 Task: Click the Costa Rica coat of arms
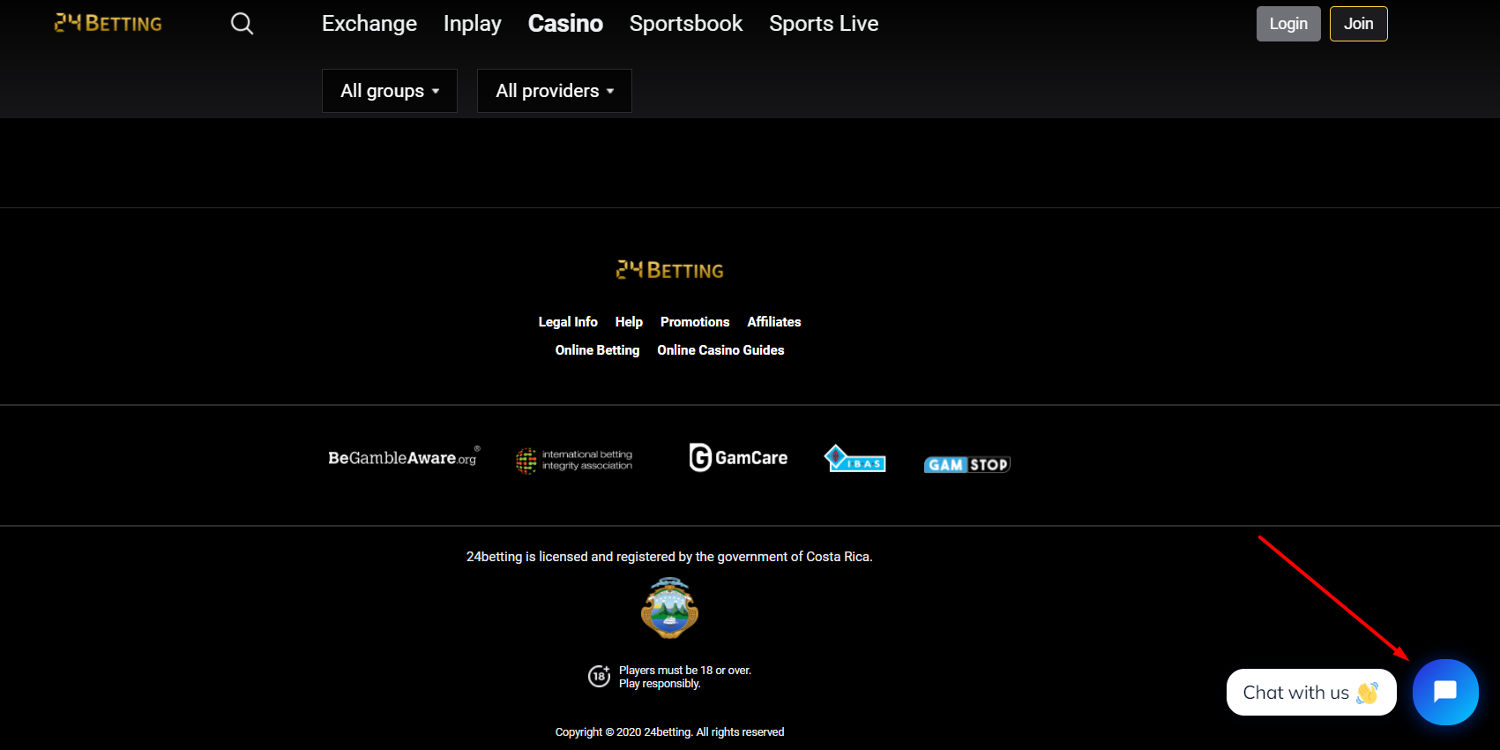point(670,608)
